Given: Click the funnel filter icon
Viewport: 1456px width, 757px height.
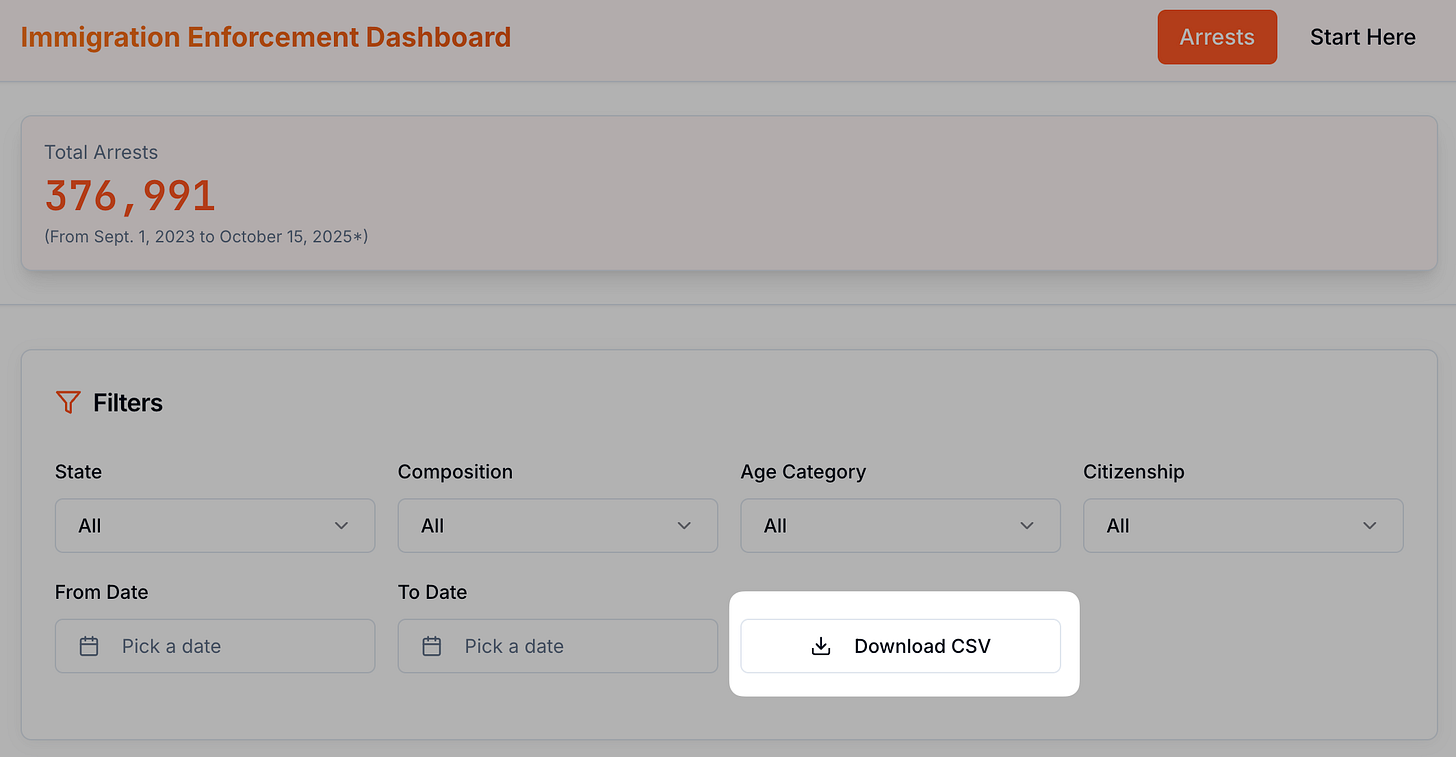Looking at the screenshot, I should [68, 403].
